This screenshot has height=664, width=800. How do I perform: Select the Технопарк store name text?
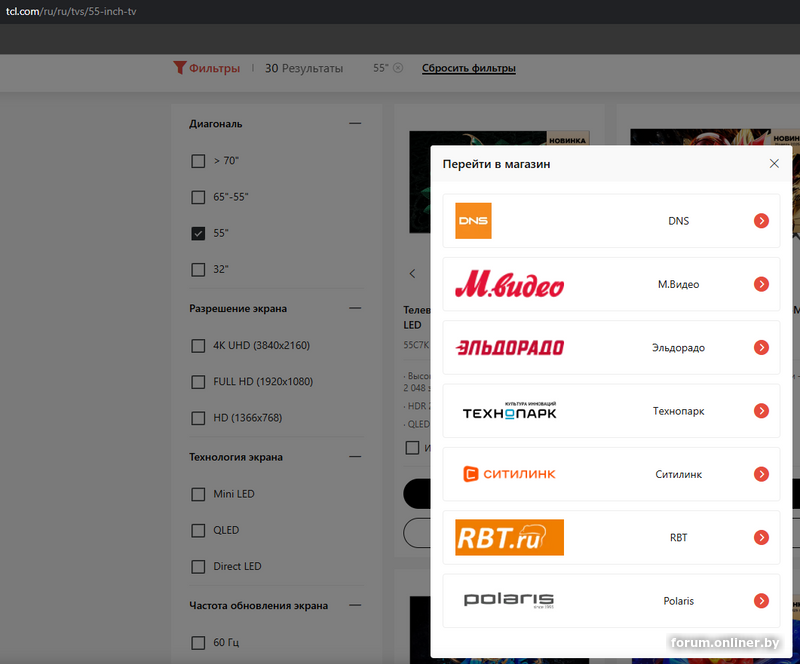point(679,411)
